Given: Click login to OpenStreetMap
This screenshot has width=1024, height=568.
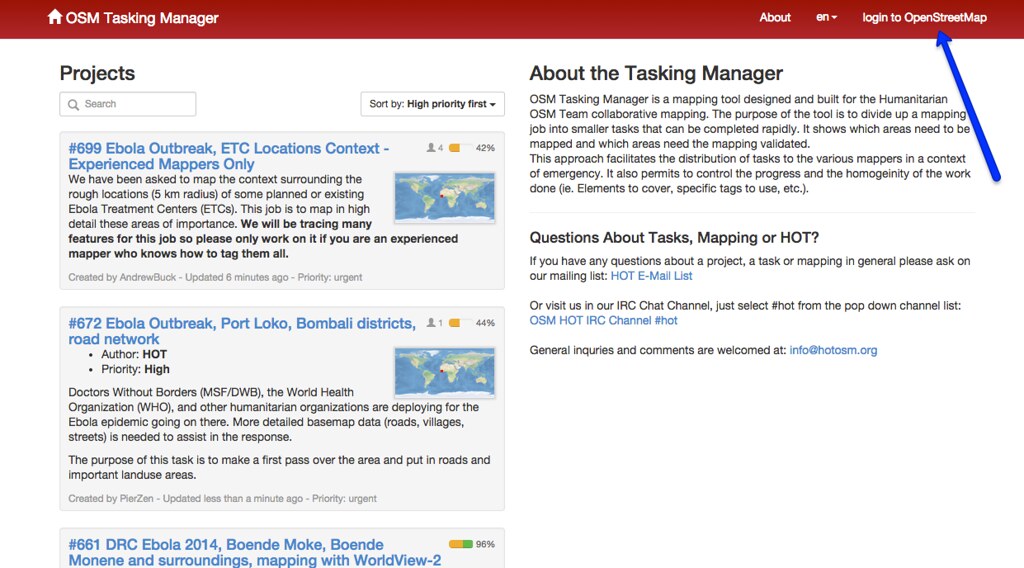Looking at the screenshot, I should [924, 18].
